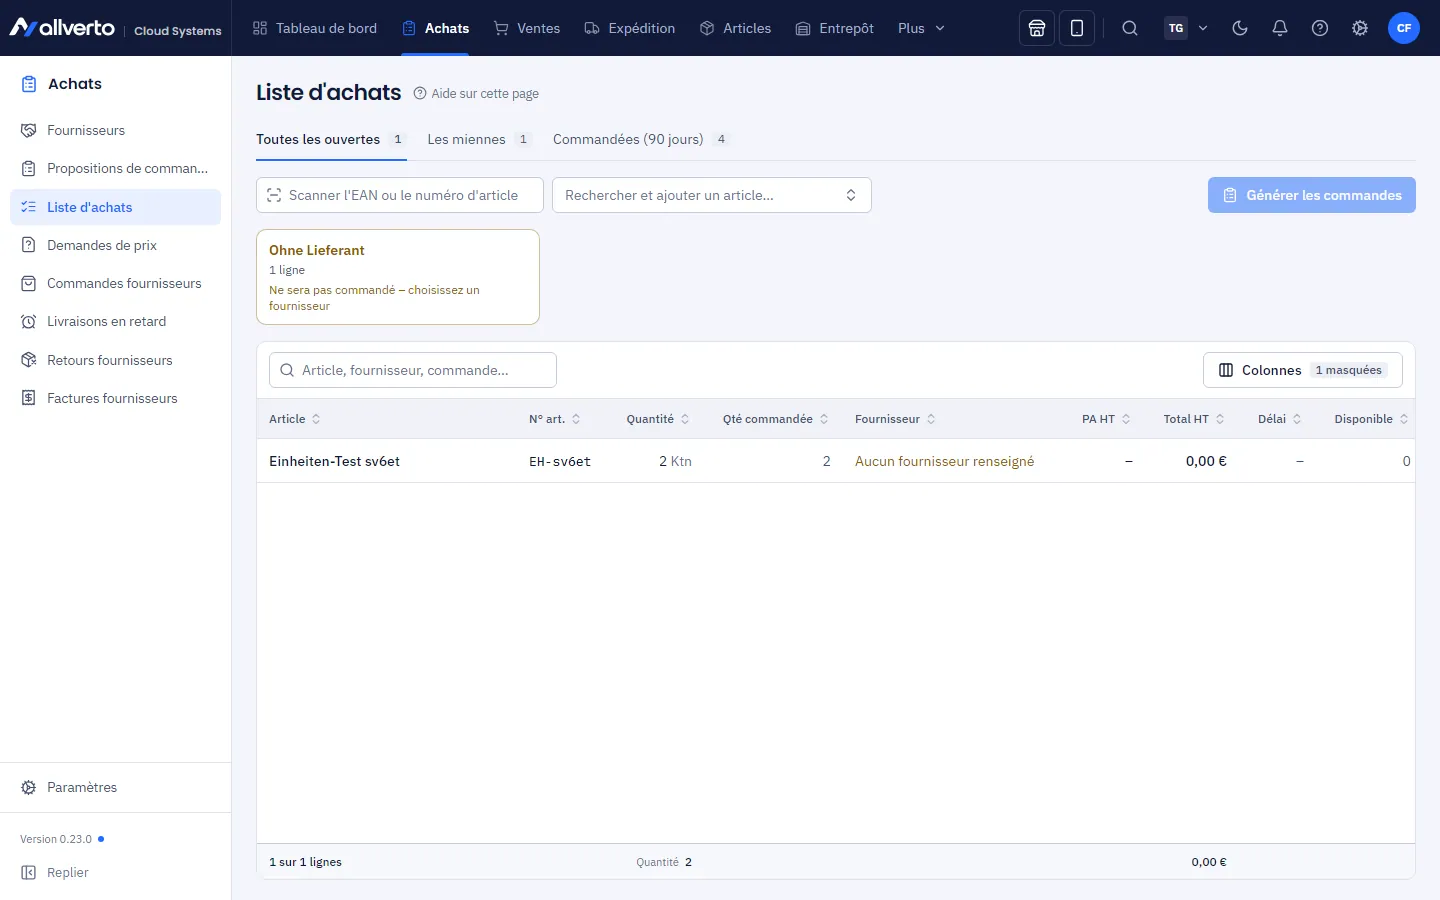Go to Tableau de bord
This screenshot has height=900, width=1440.
coord(315,28)
